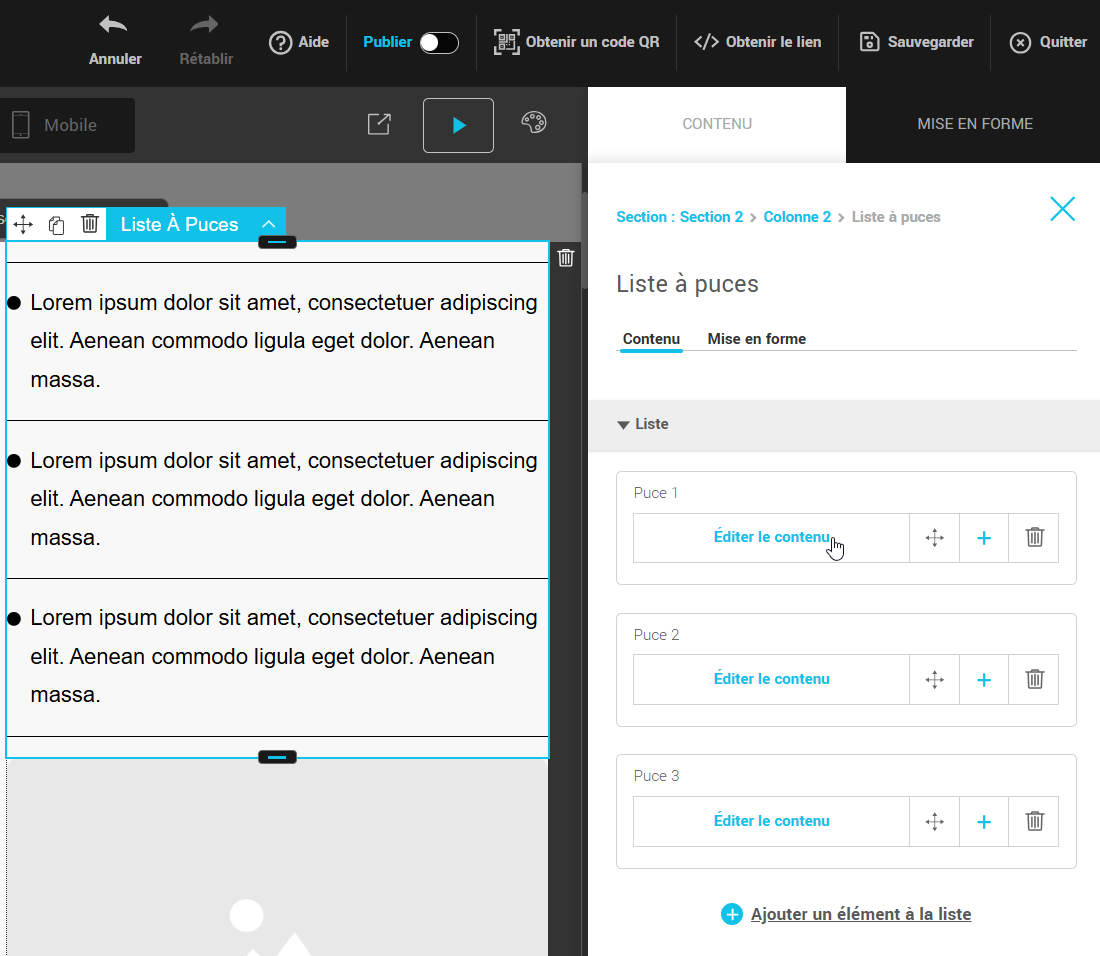The width and height of the screenshot is (1100, 956).
Task: Open the color palette theme icon
Action: coord(534,123)
